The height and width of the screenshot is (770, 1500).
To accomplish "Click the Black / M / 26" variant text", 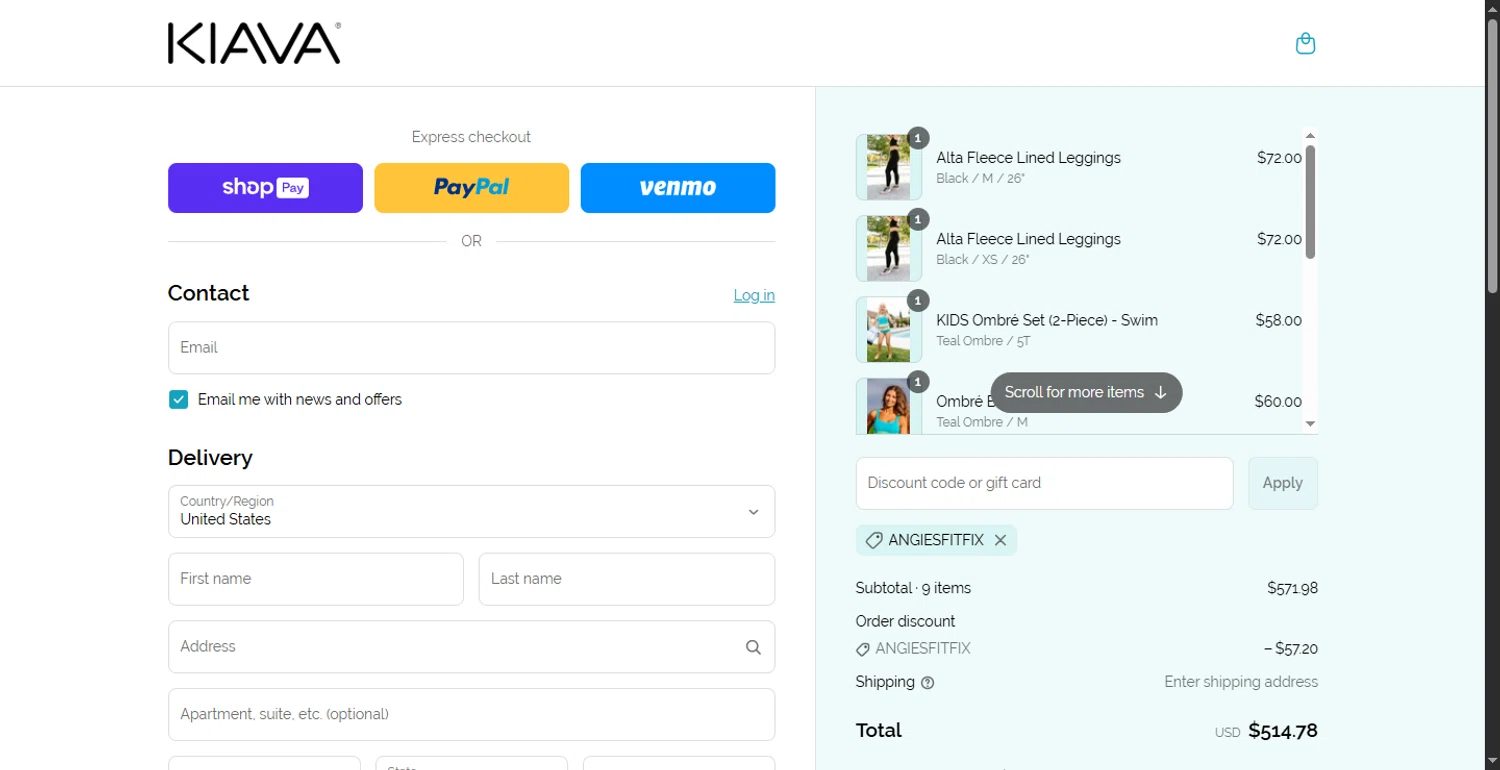I will pos(980,179).
